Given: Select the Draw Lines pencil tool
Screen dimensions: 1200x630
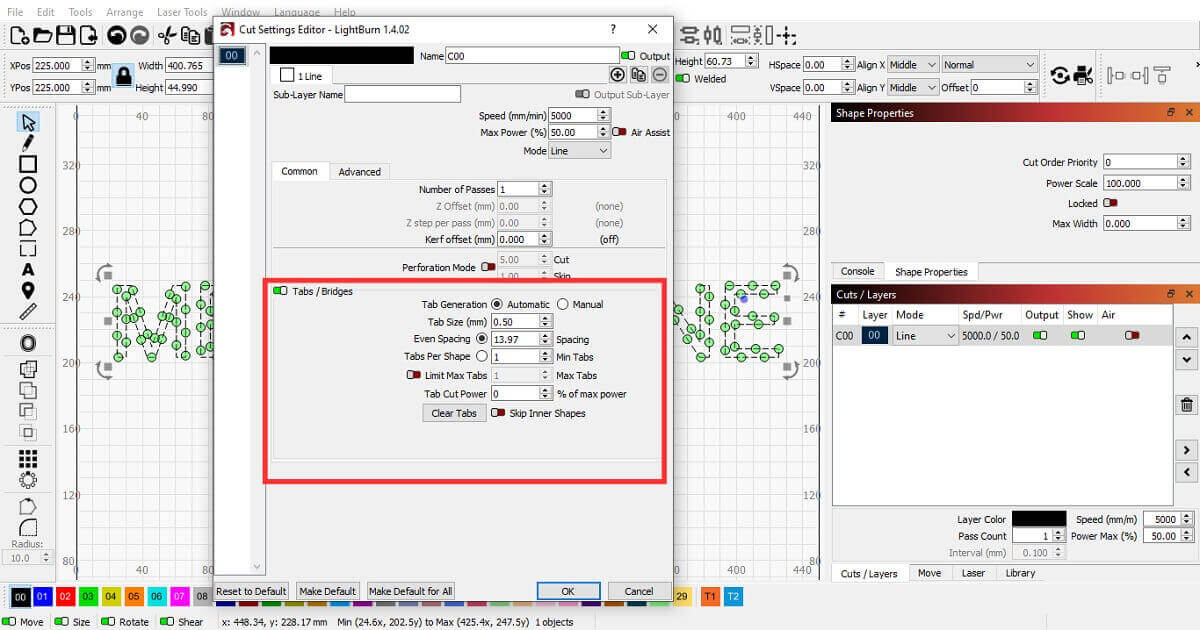Looking at the screenshot, I should 28,143.
